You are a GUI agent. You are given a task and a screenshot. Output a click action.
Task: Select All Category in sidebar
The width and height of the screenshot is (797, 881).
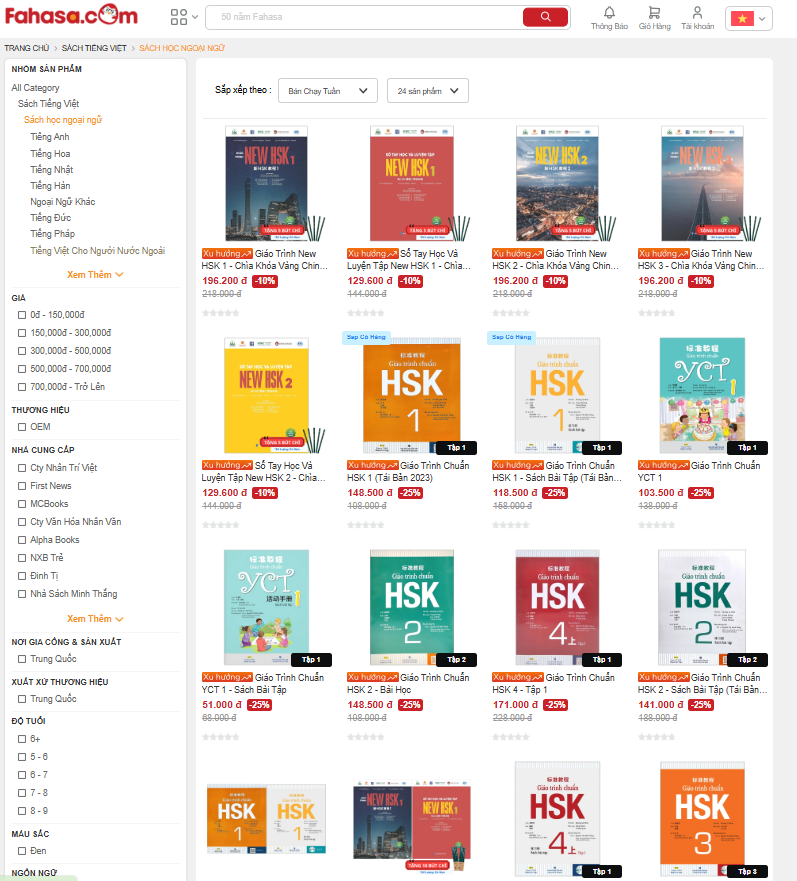[35, 88]
